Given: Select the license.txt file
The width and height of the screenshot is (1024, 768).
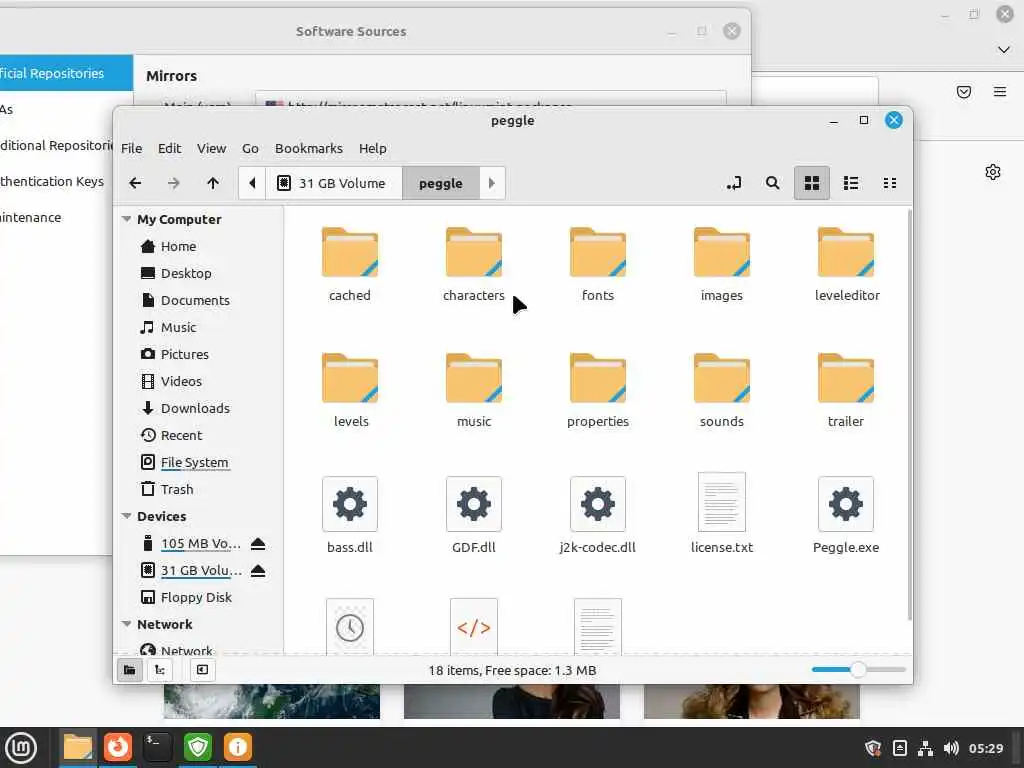Looking at the screenshot, I should coord(722,515).
